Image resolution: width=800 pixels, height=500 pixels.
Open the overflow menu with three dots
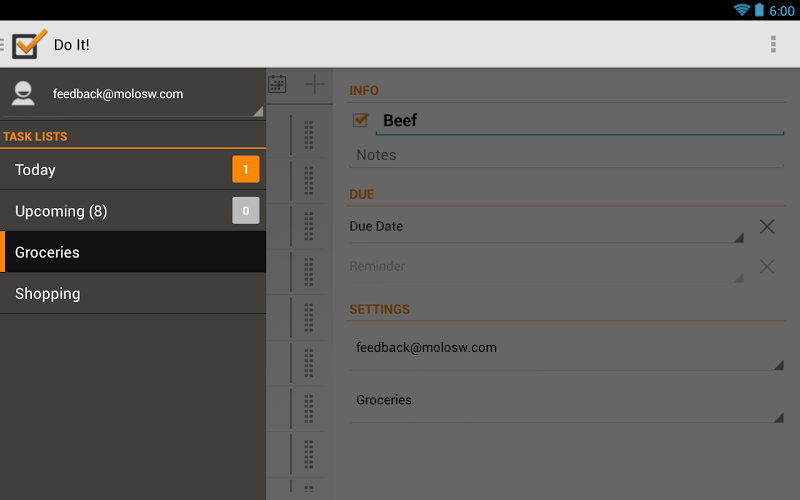773,44
